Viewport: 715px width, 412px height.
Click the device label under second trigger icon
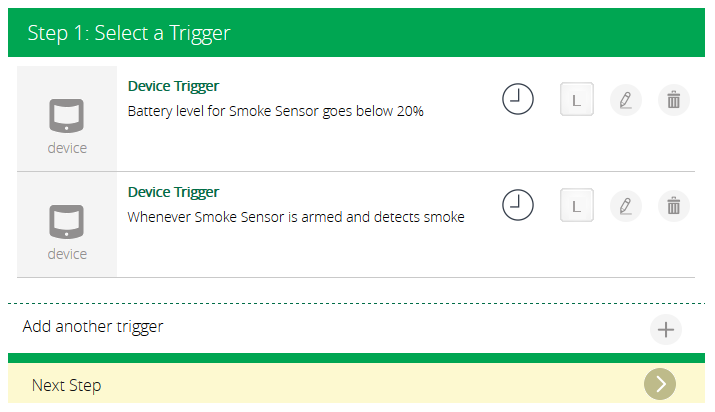(67, 254)
